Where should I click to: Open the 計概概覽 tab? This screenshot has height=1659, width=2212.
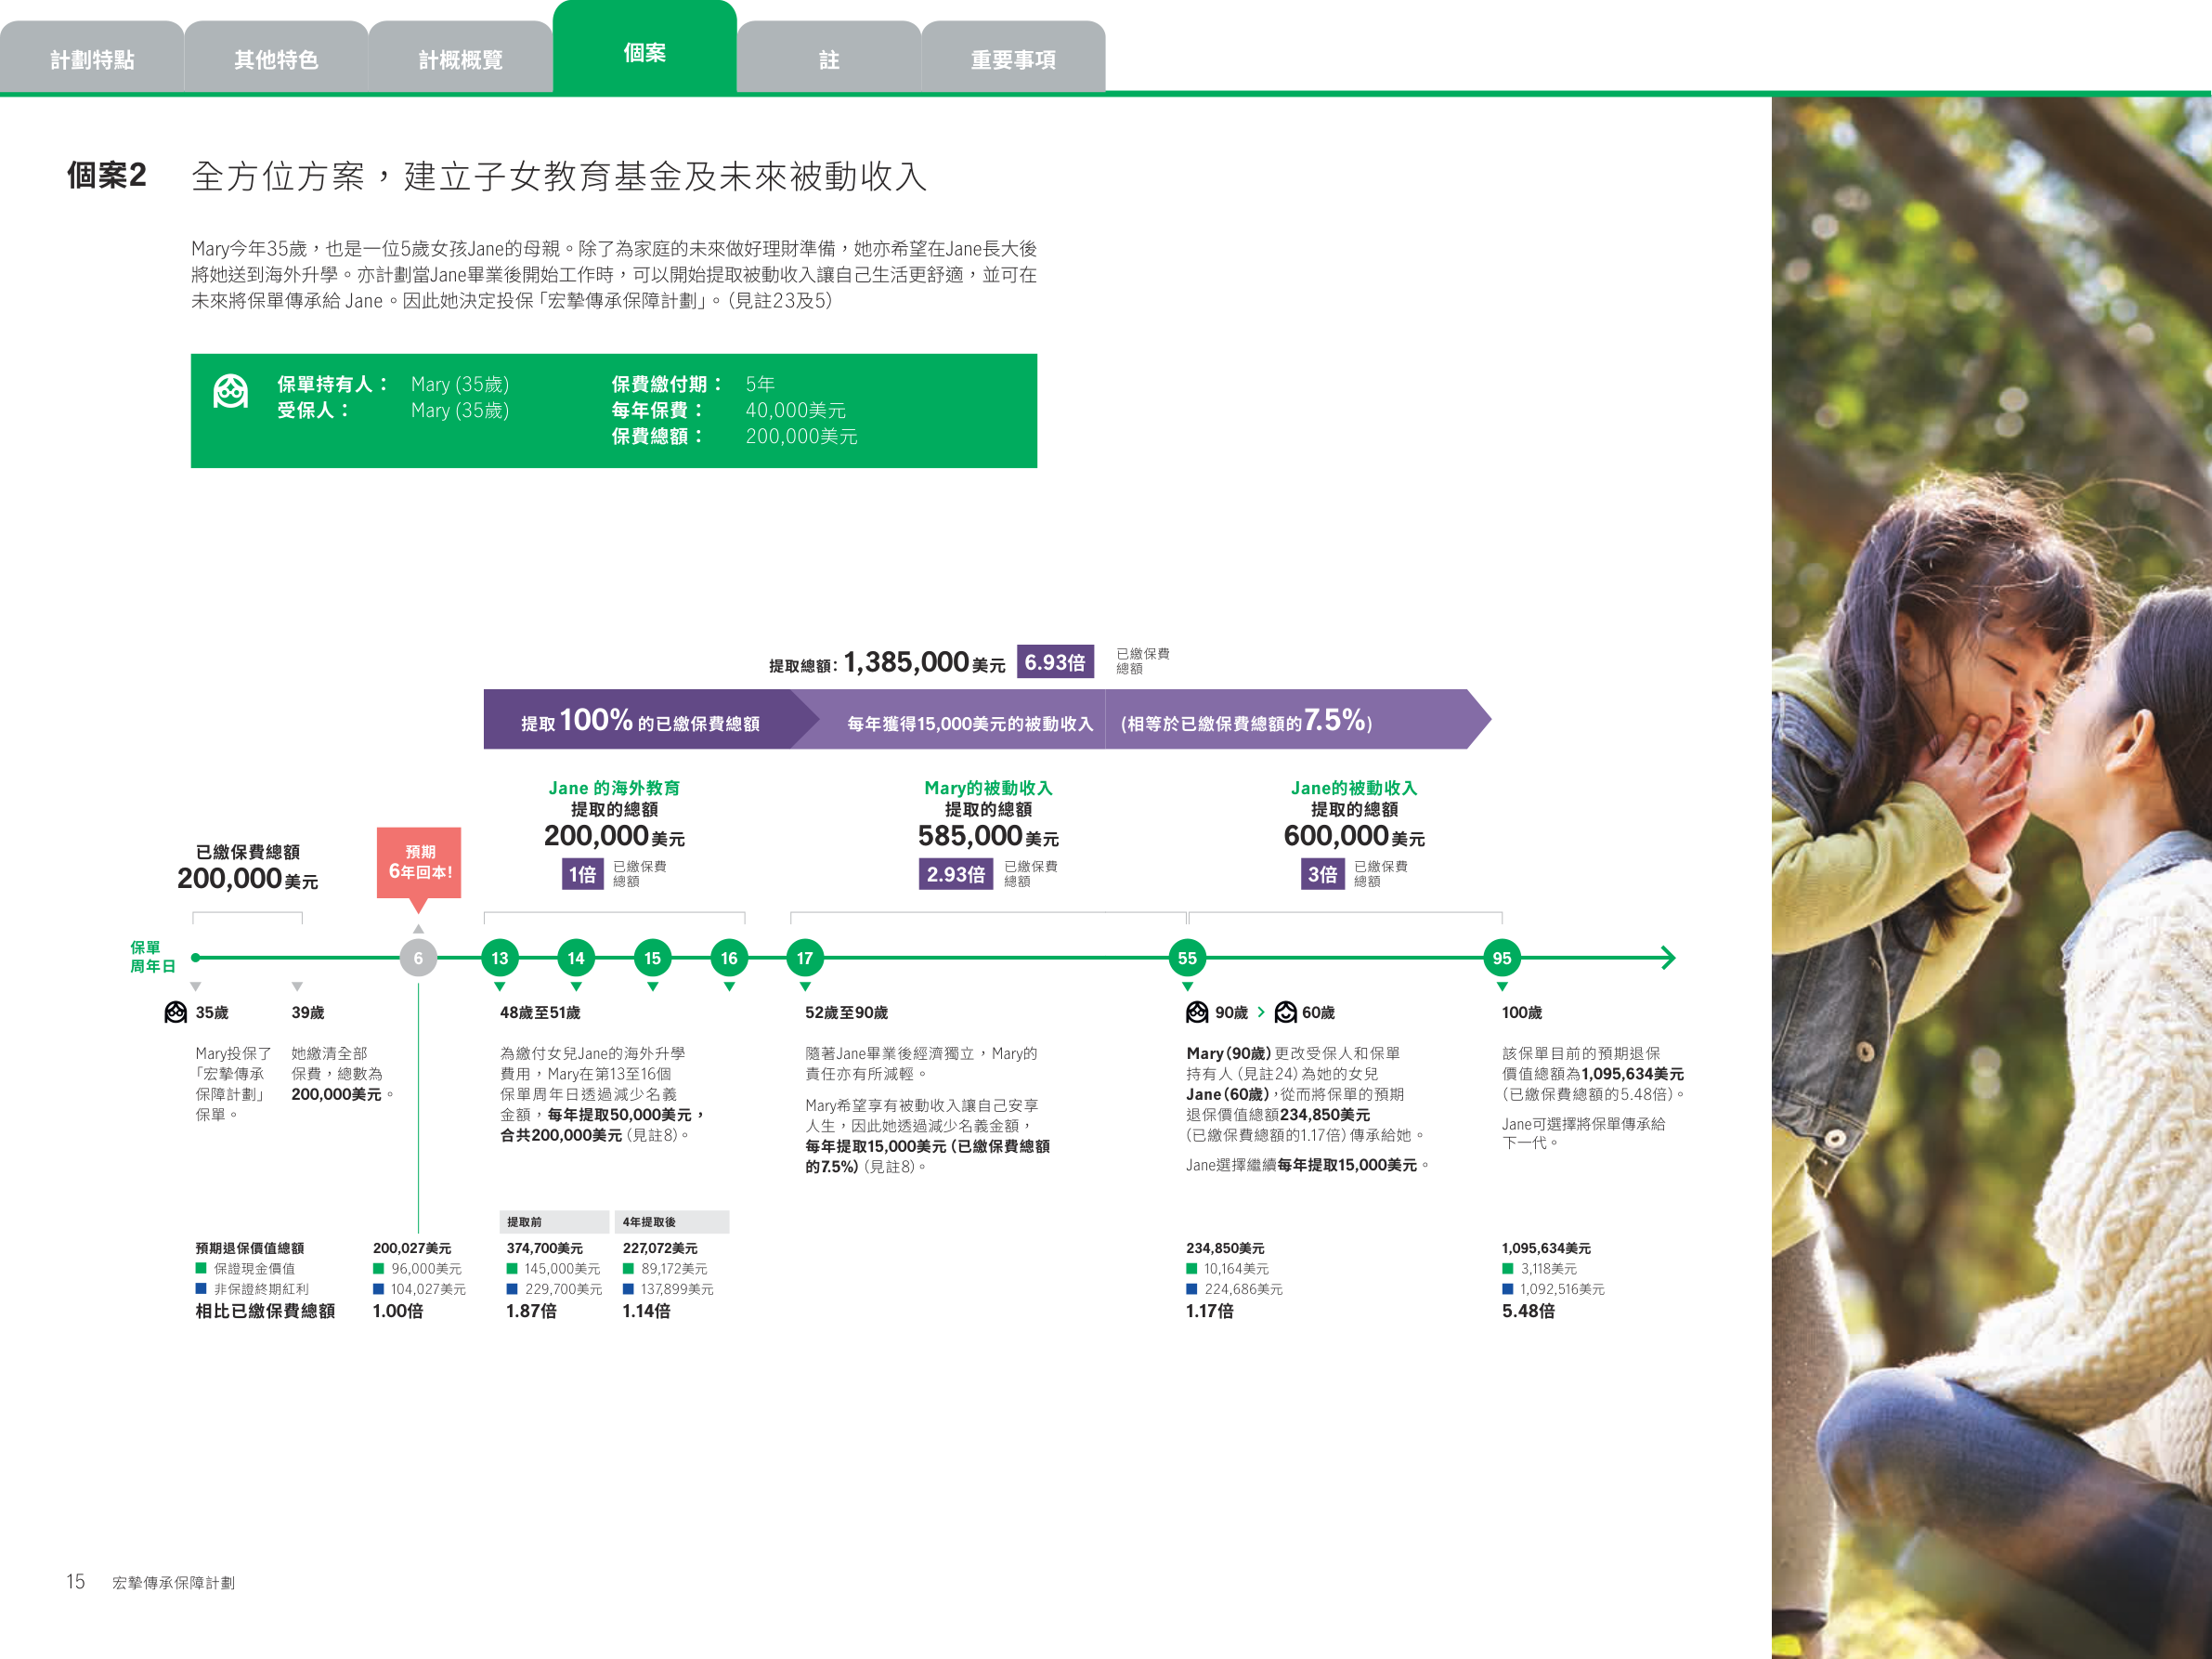pyautogui.click(x=460, y=59)
